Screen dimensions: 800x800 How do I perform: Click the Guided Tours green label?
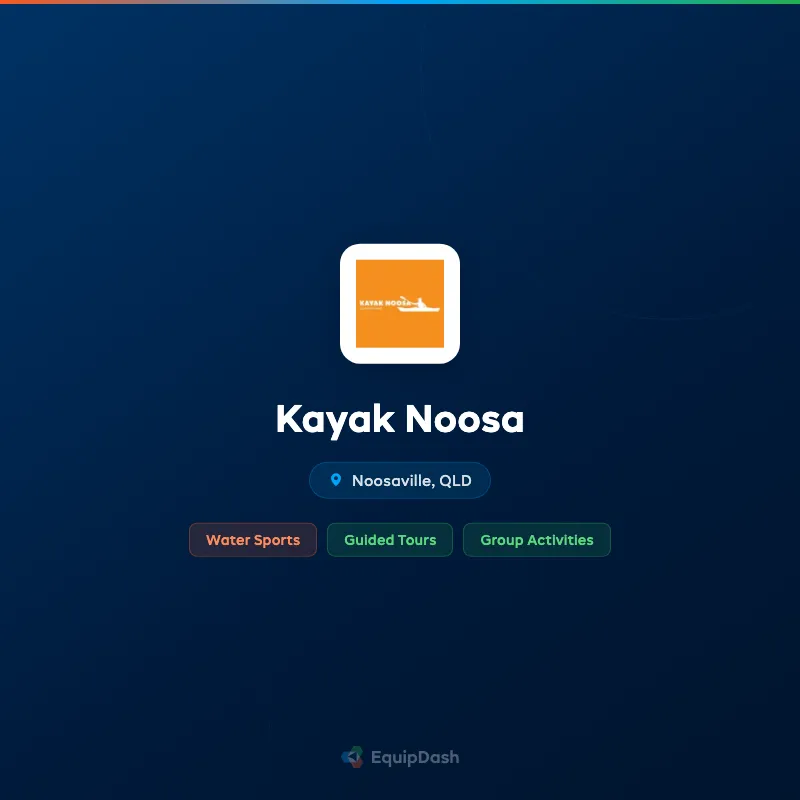coord(389,540)
